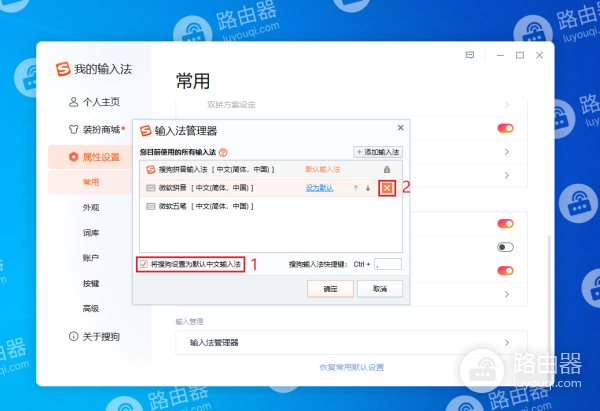Minimize the settings window
The image size is (600, 411).
click(x=500, y=55)
